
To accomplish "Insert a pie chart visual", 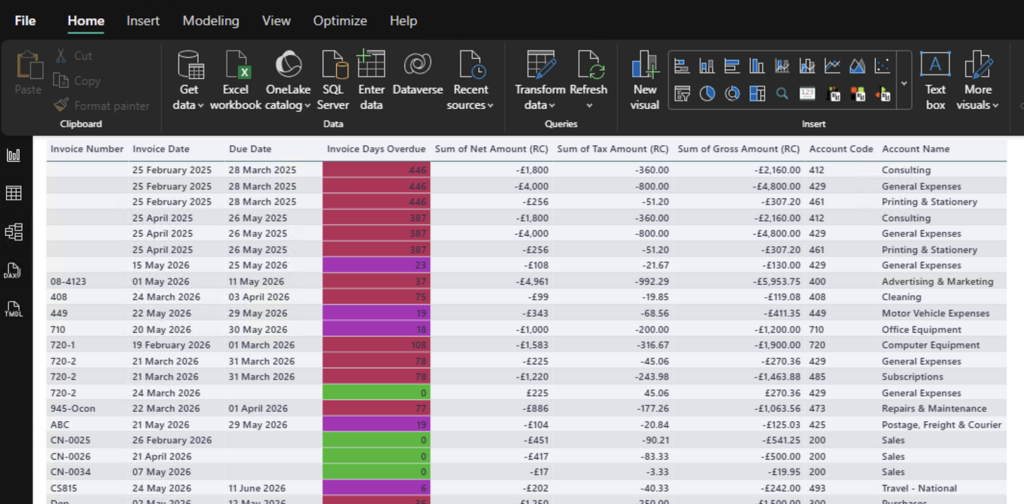I will click(707, 94).
